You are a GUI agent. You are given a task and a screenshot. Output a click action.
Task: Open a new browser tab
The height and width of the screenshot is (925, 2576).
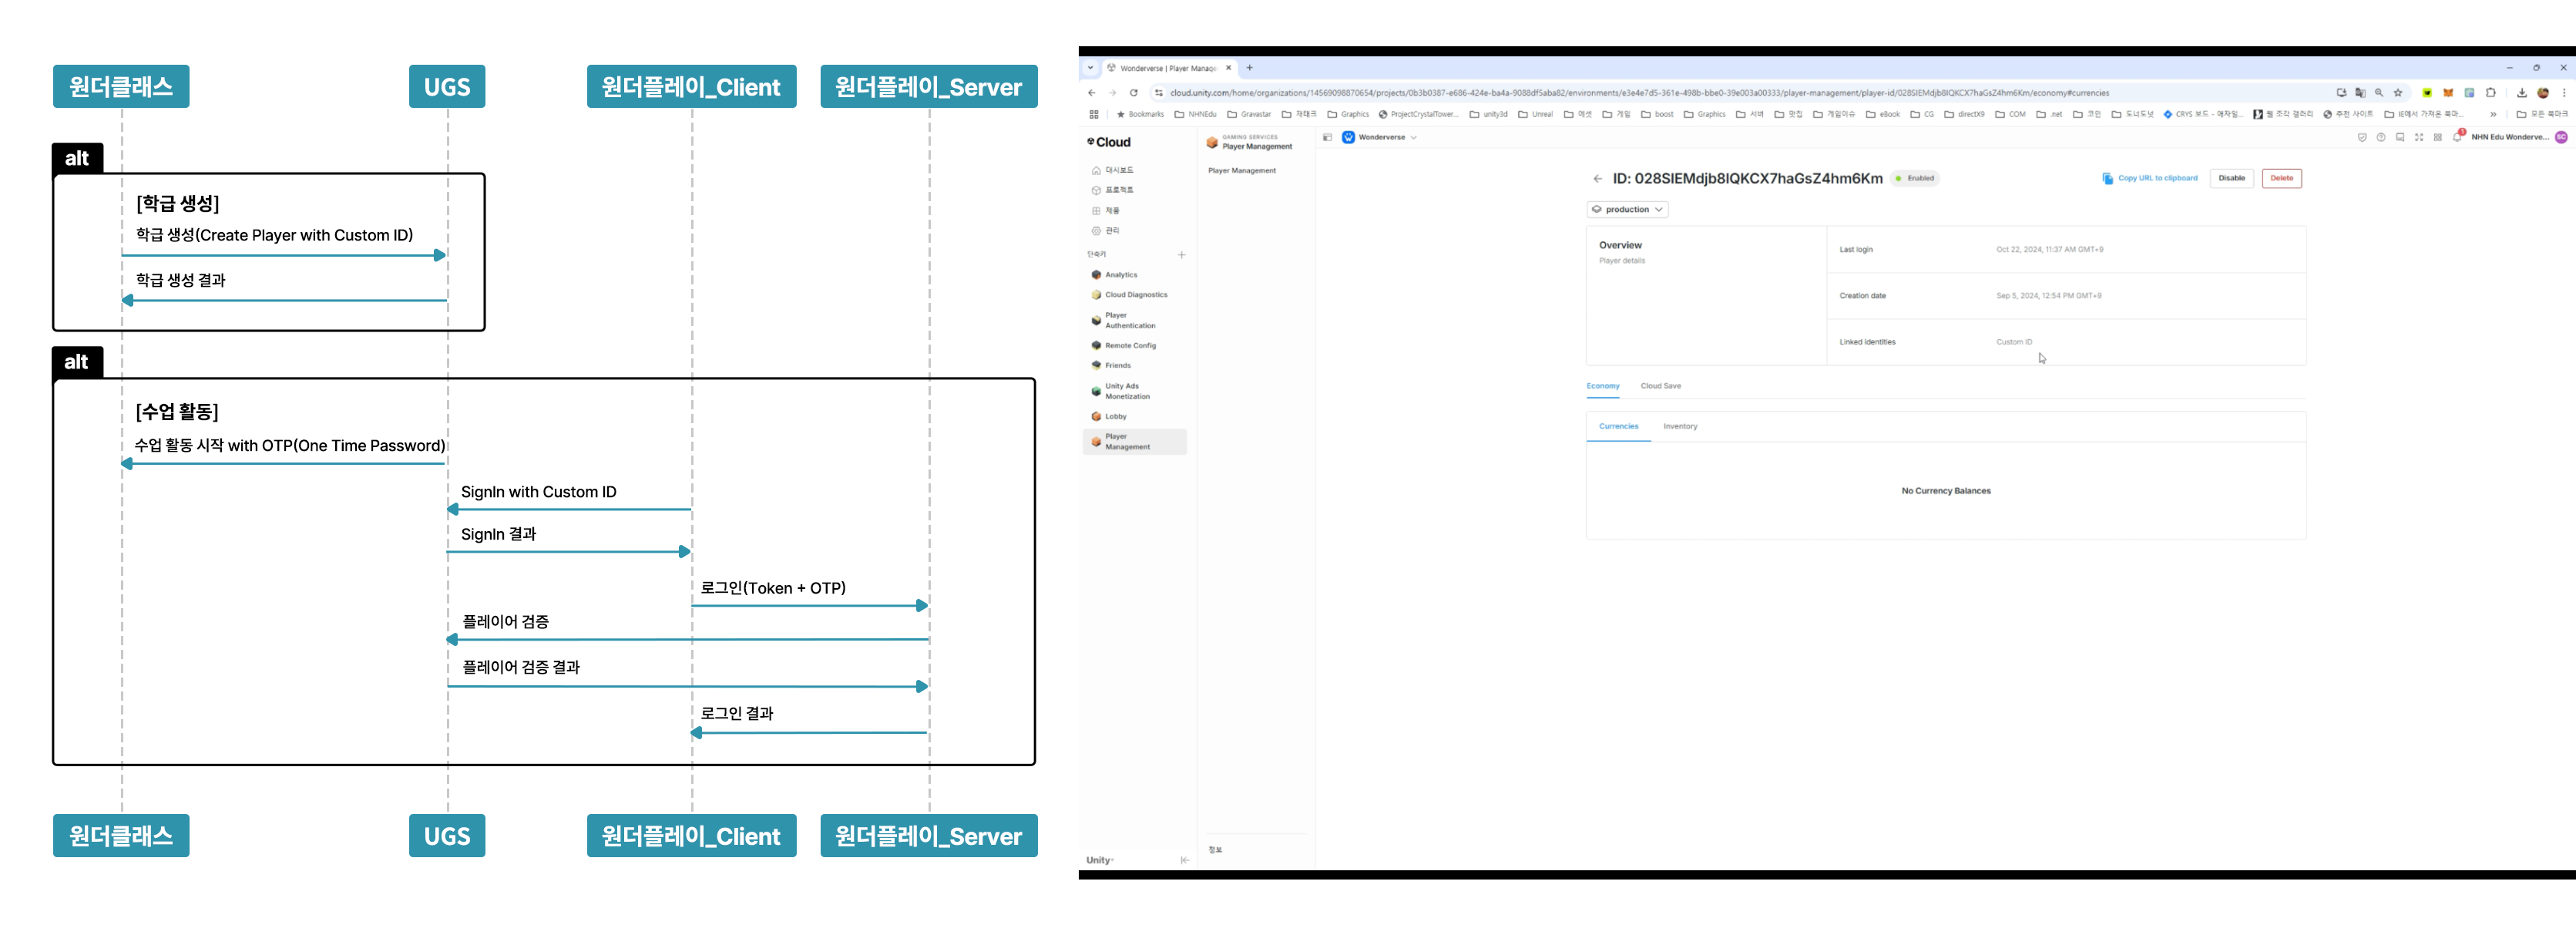[1249, 68]
